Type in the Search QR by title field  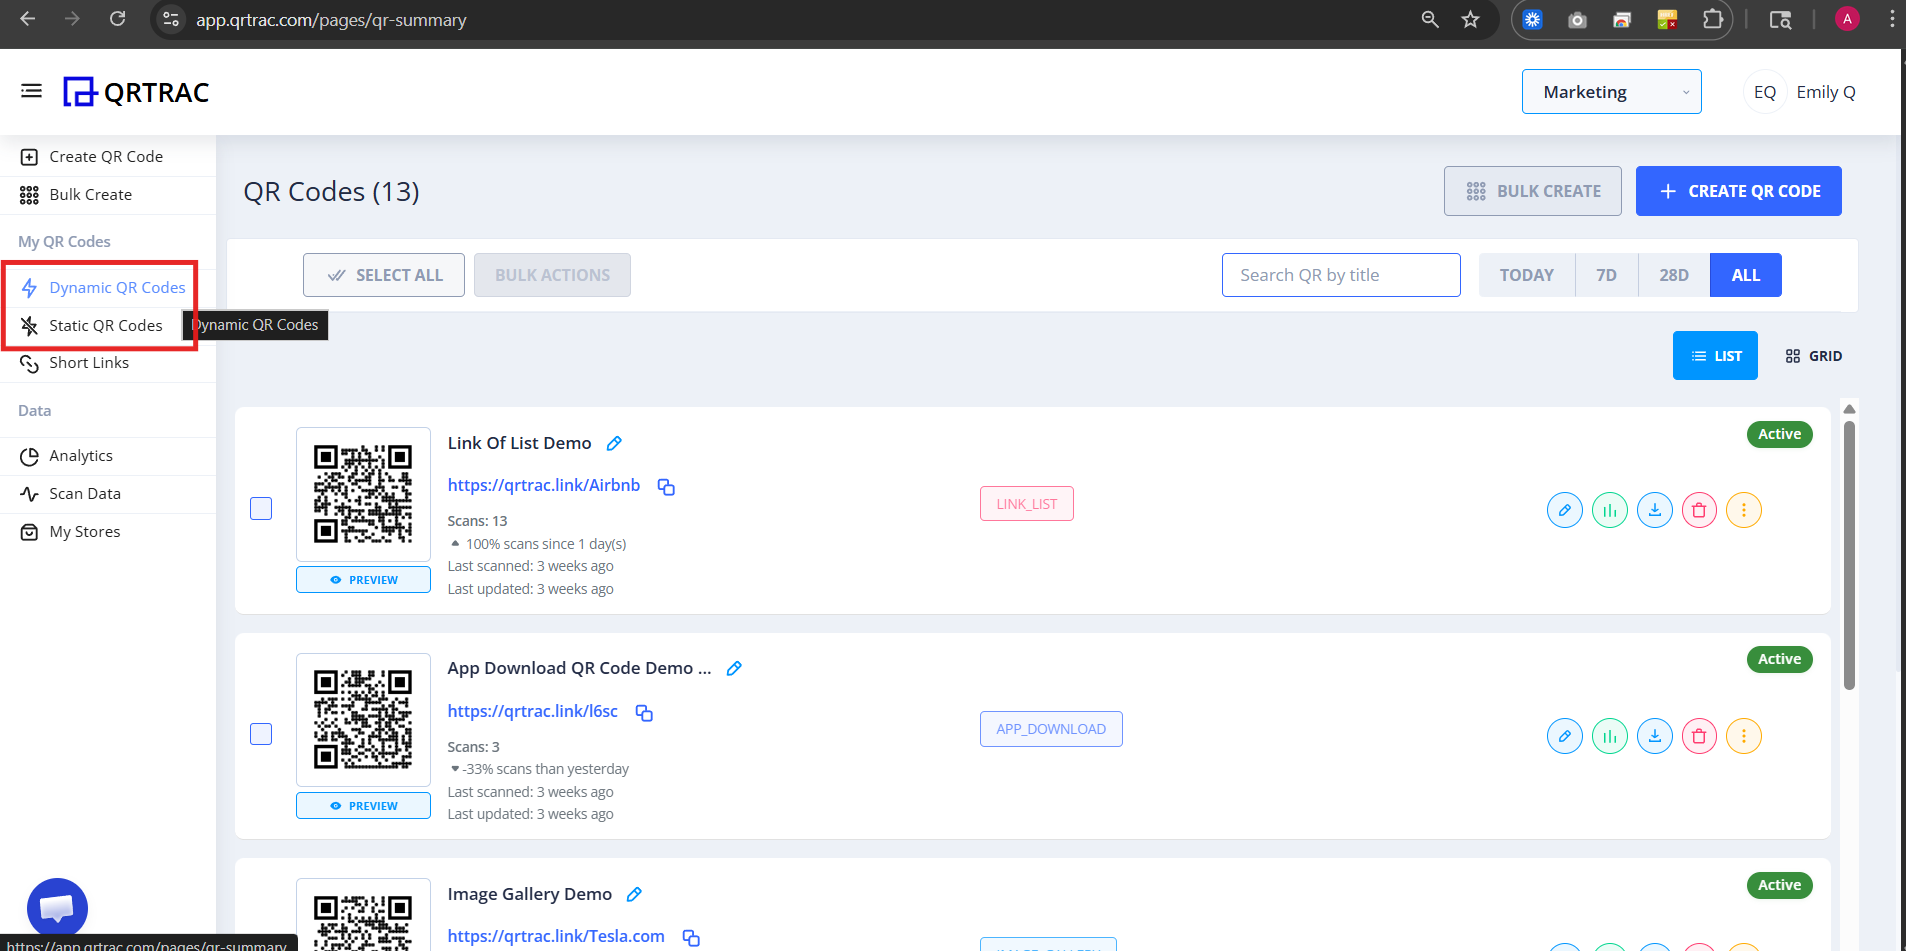point(1341,274)
